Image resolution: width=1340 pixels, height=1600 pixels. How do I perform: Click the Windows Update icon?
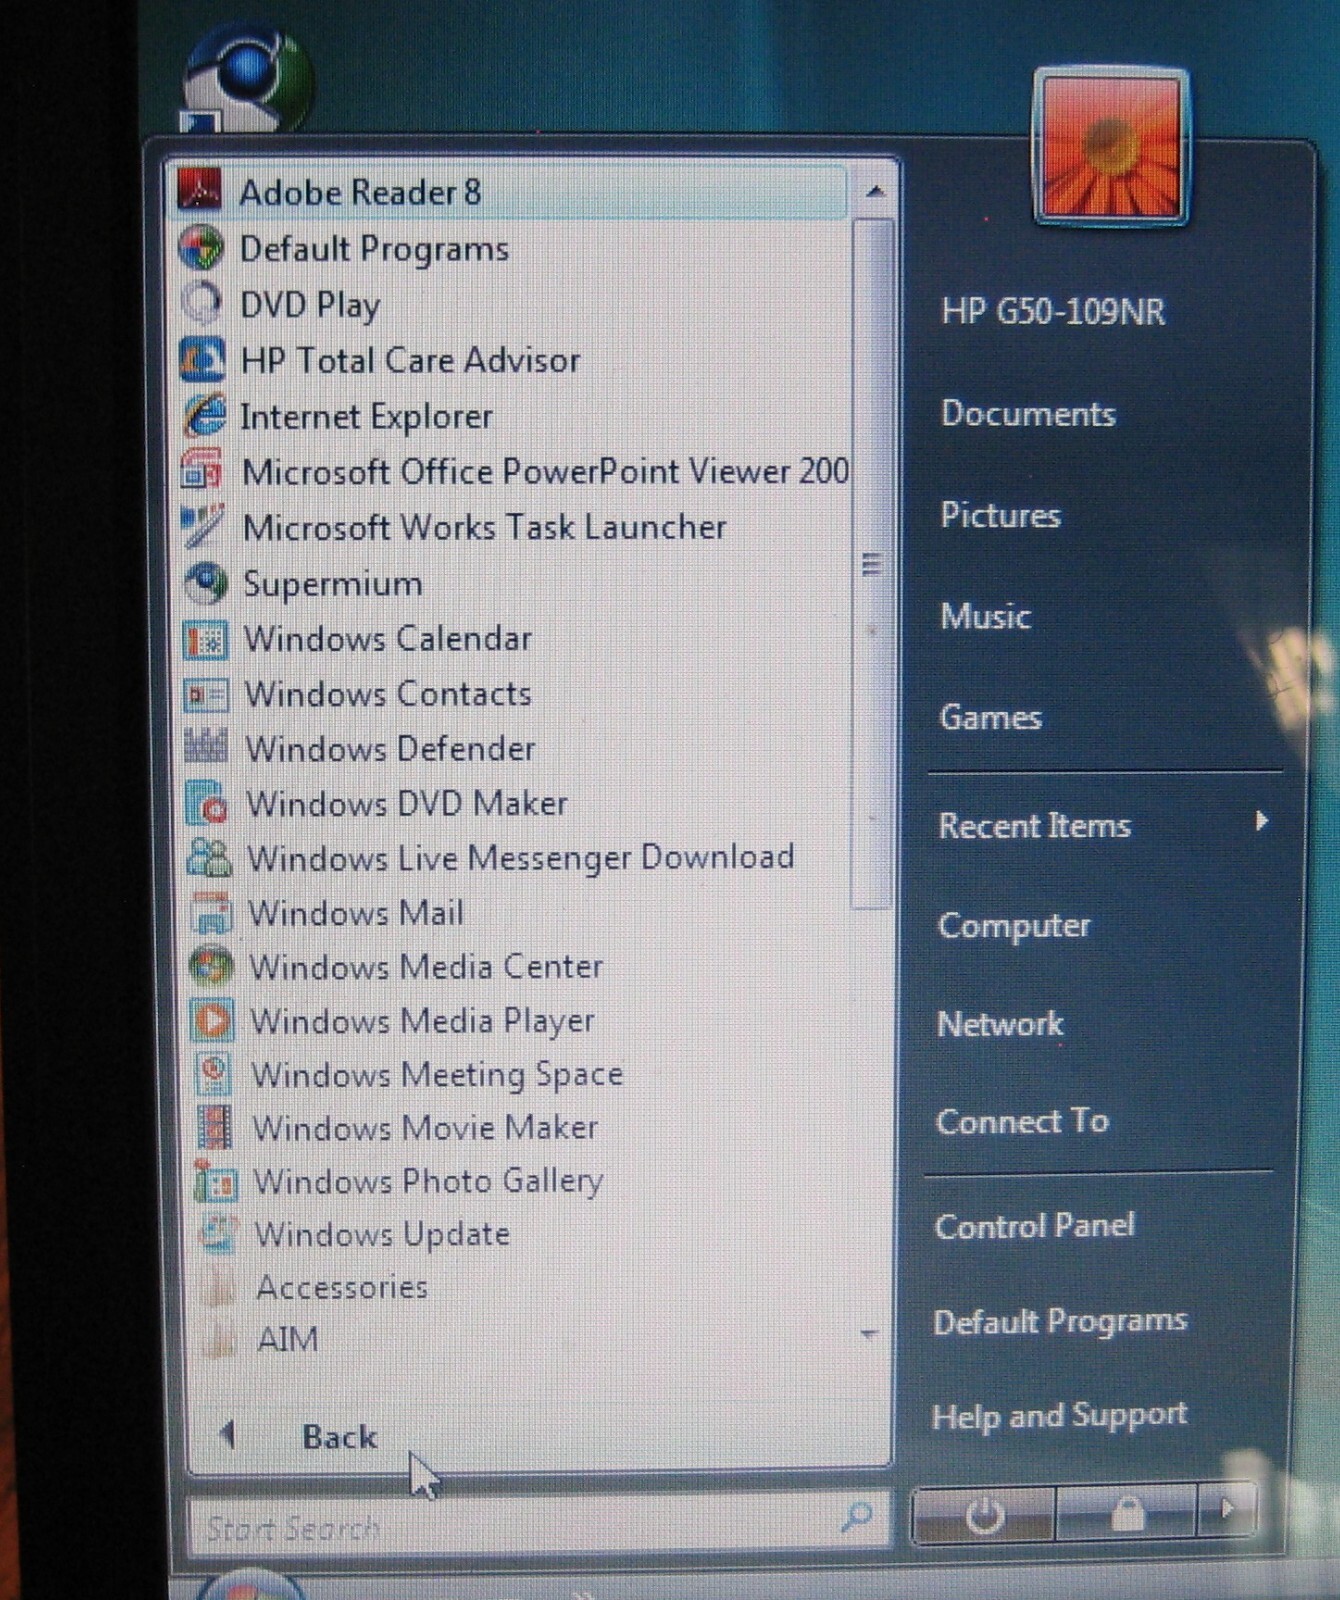tap(217, 1234)
